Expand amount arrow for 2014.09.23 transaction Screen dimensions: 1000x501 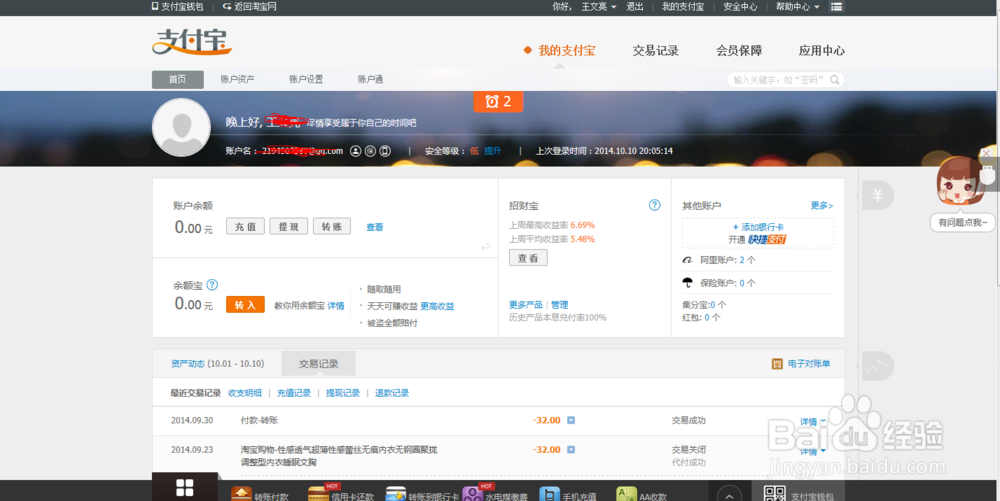[571, 449]
